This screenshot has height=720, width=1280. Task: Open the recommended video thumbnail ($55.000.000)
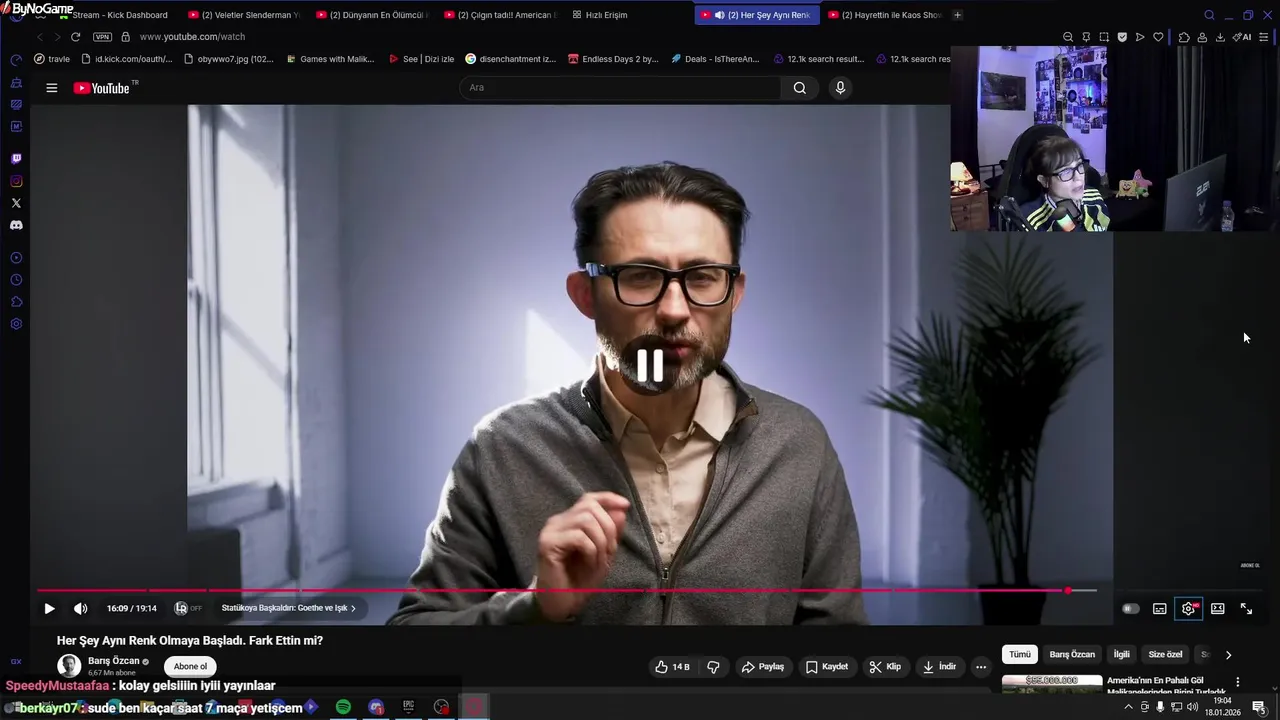pos(1052,684)
